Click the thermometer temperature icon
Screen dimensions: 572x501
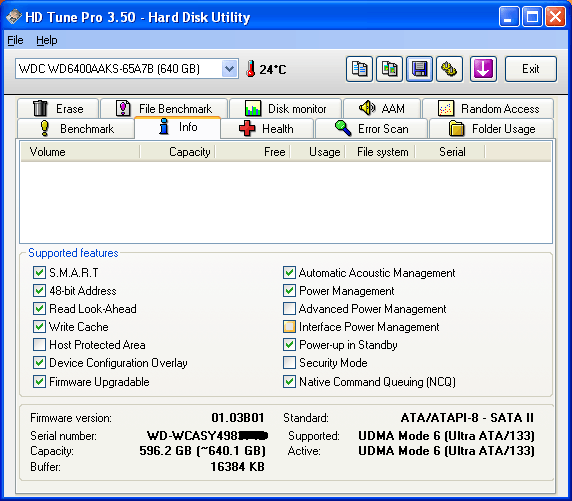click(x=250, y=69)
